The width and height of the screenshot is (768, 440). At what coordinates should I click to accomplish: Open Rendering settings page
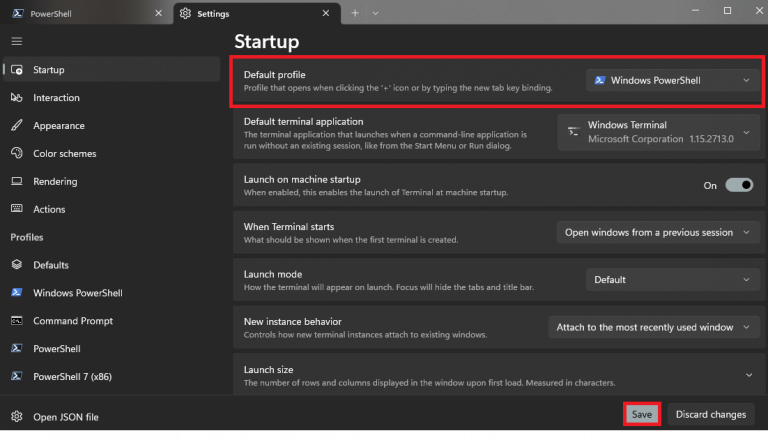(112, 181)
